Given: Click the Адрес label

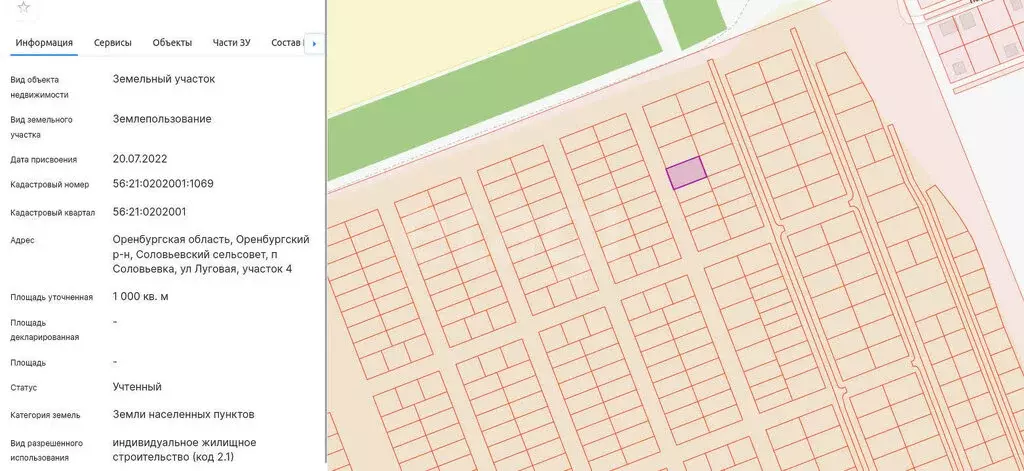Looking at the screenshot, I should 22,240.
